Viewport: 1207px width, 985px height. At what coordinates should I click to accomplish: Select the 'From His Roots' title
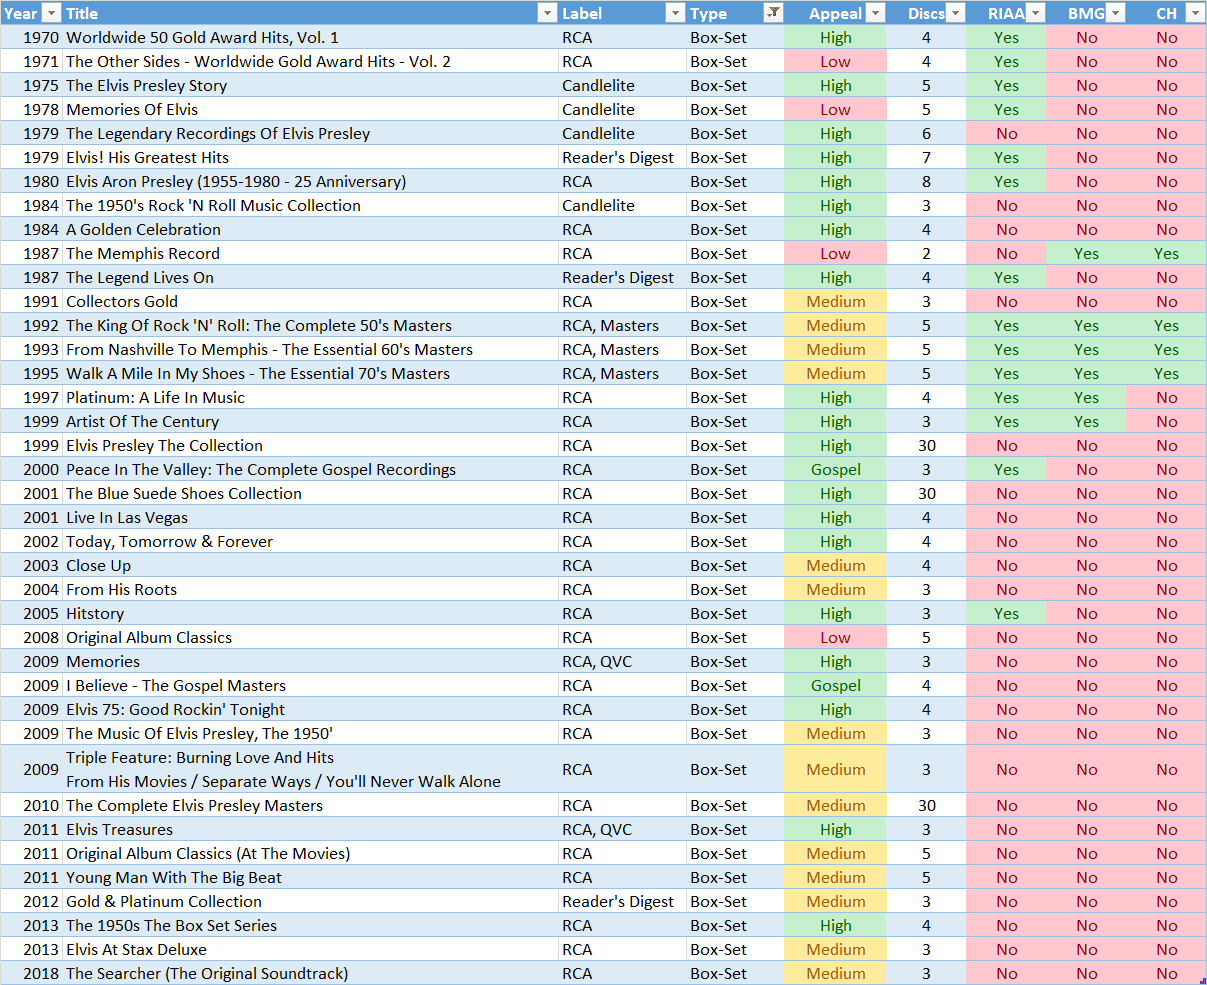coord(121,589)
